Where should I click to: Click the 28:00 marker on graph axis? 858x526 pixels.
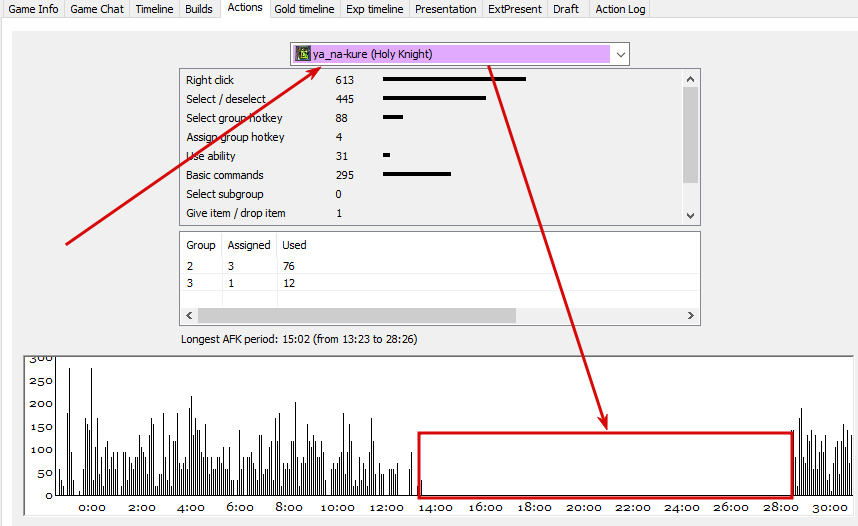(781, 508)
